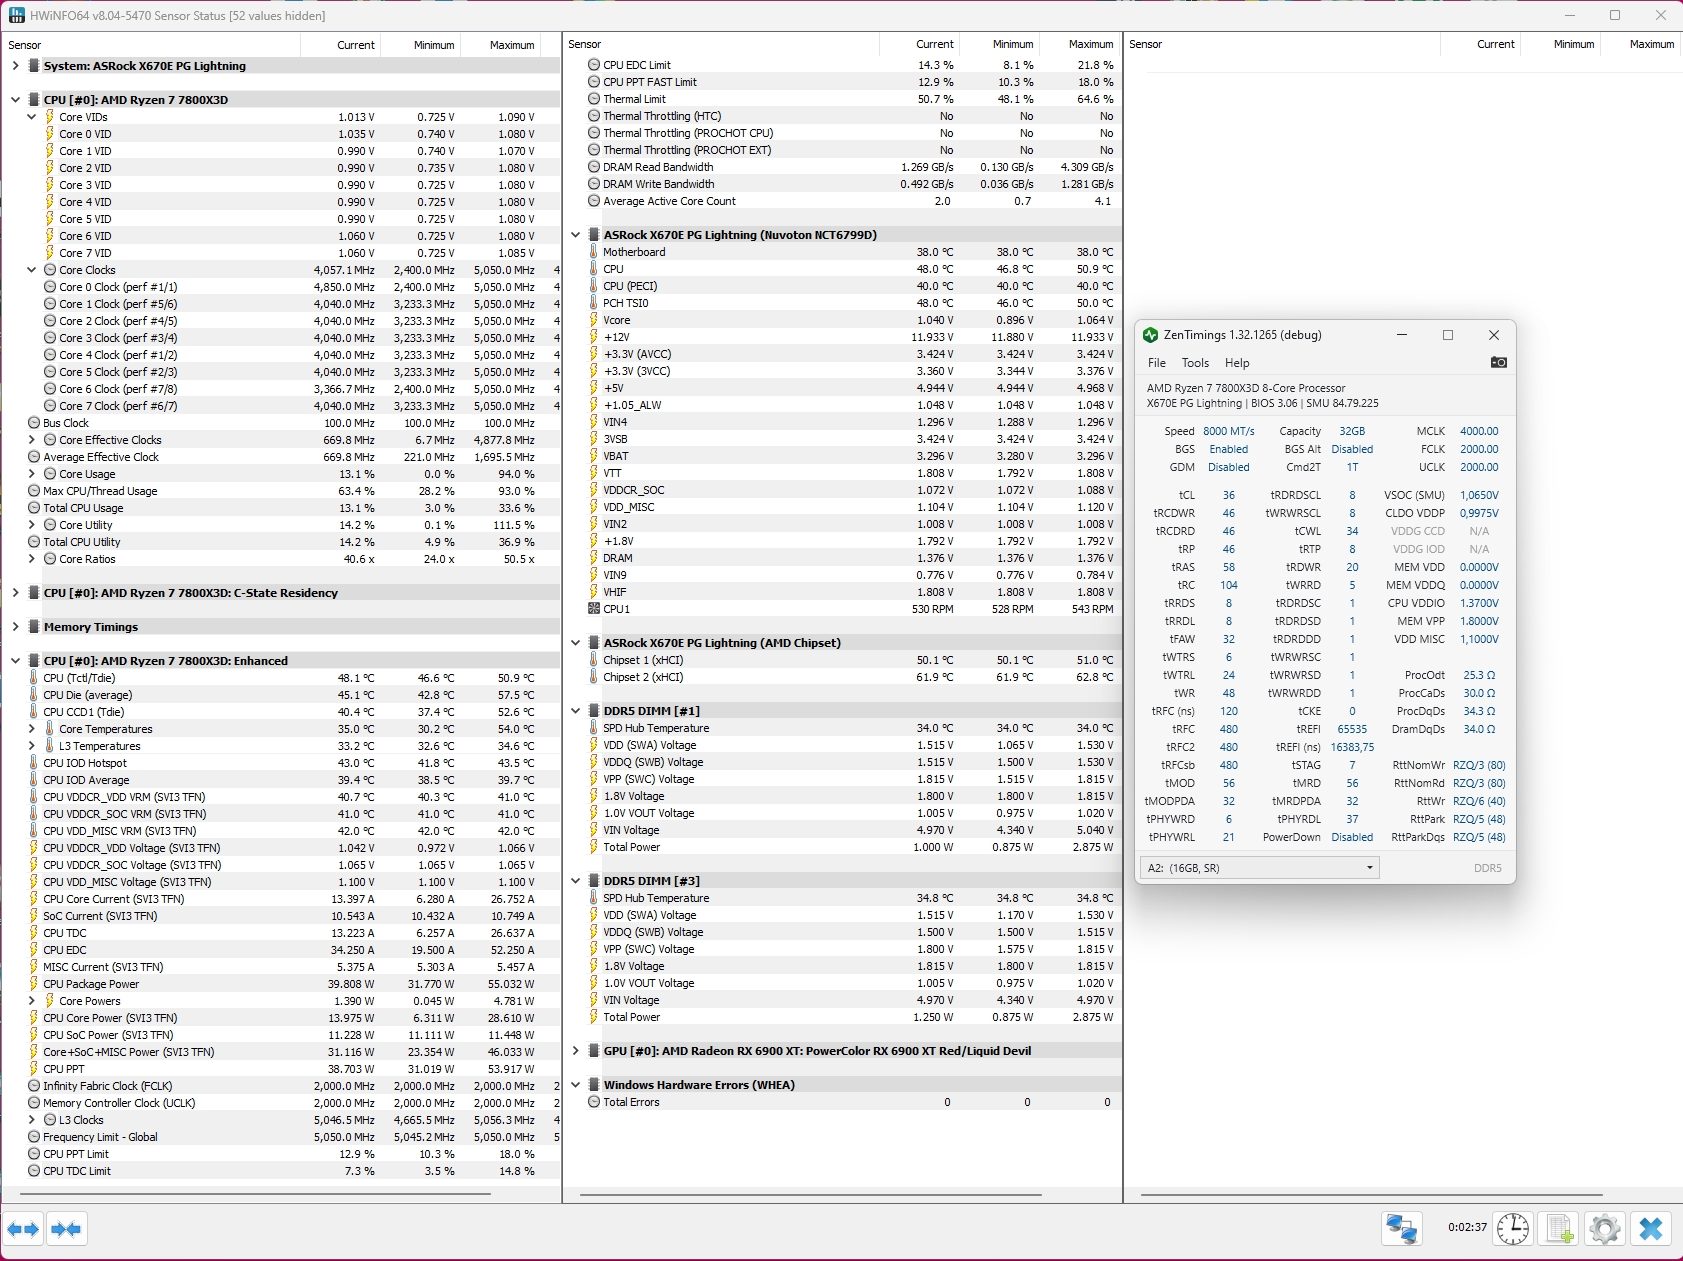Open the File menu in ZenTimings

click(1157, 363)
